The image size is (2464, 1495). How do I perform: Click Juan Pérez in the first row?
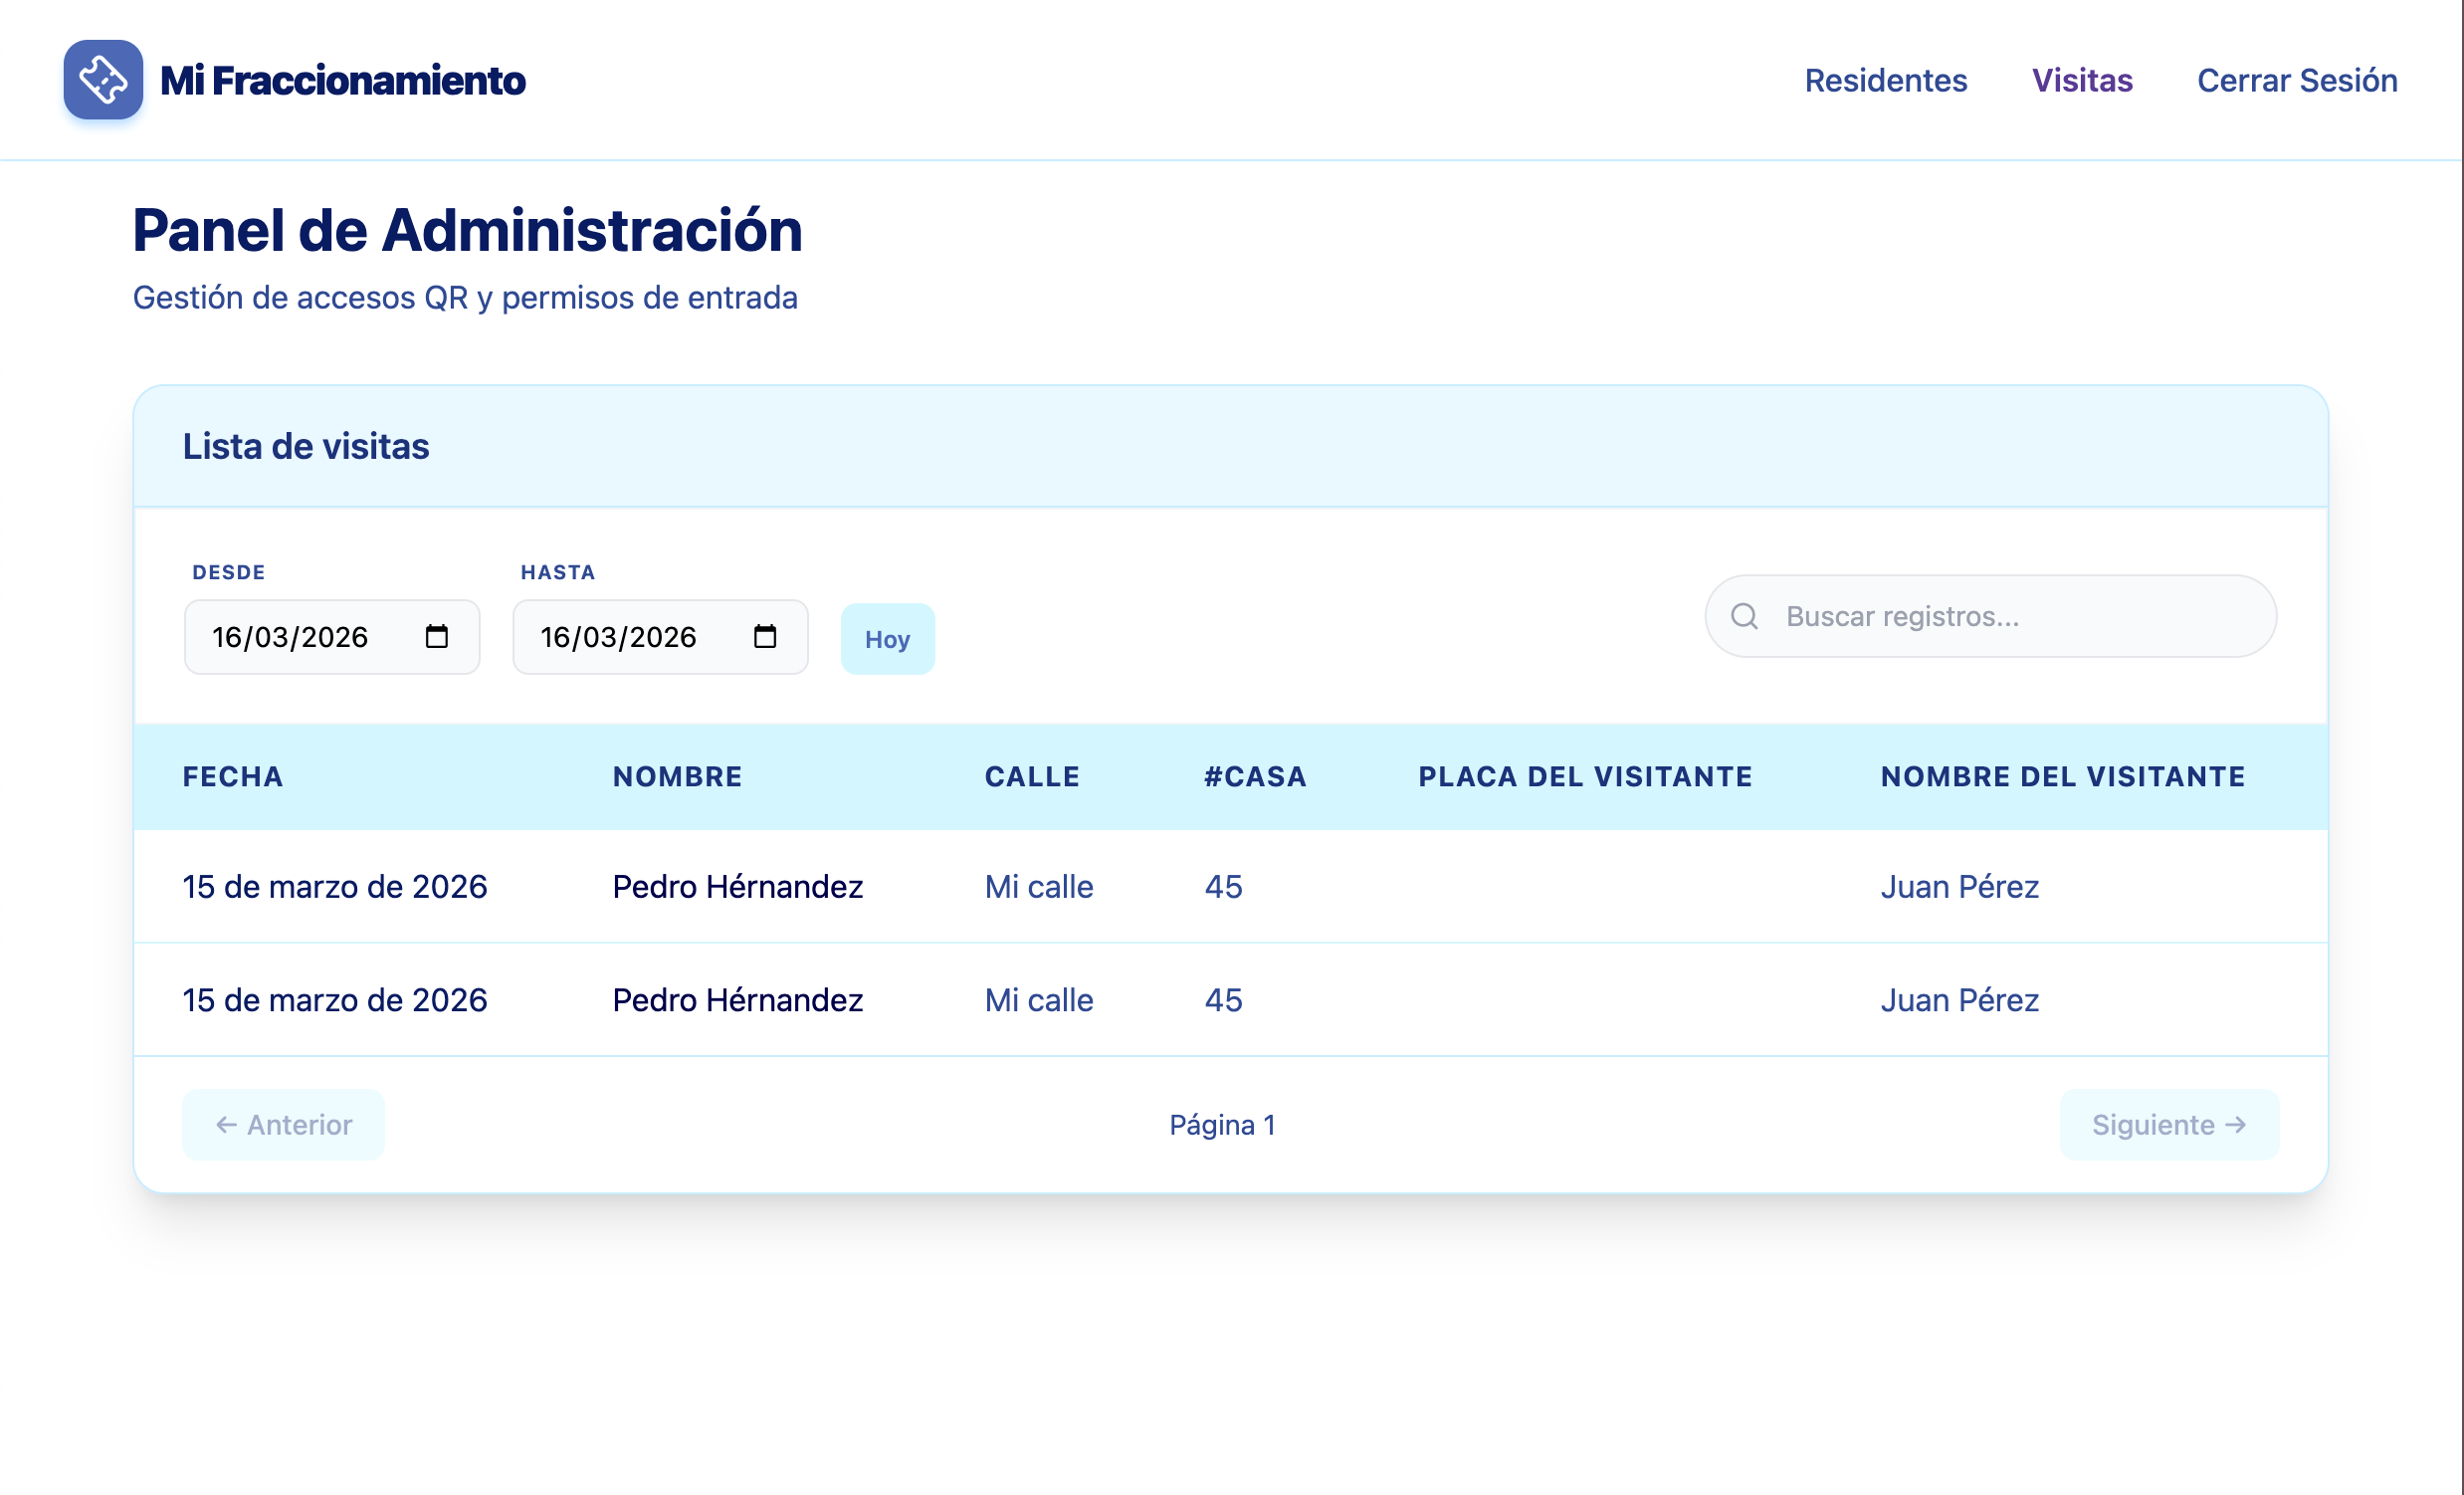1960,887
